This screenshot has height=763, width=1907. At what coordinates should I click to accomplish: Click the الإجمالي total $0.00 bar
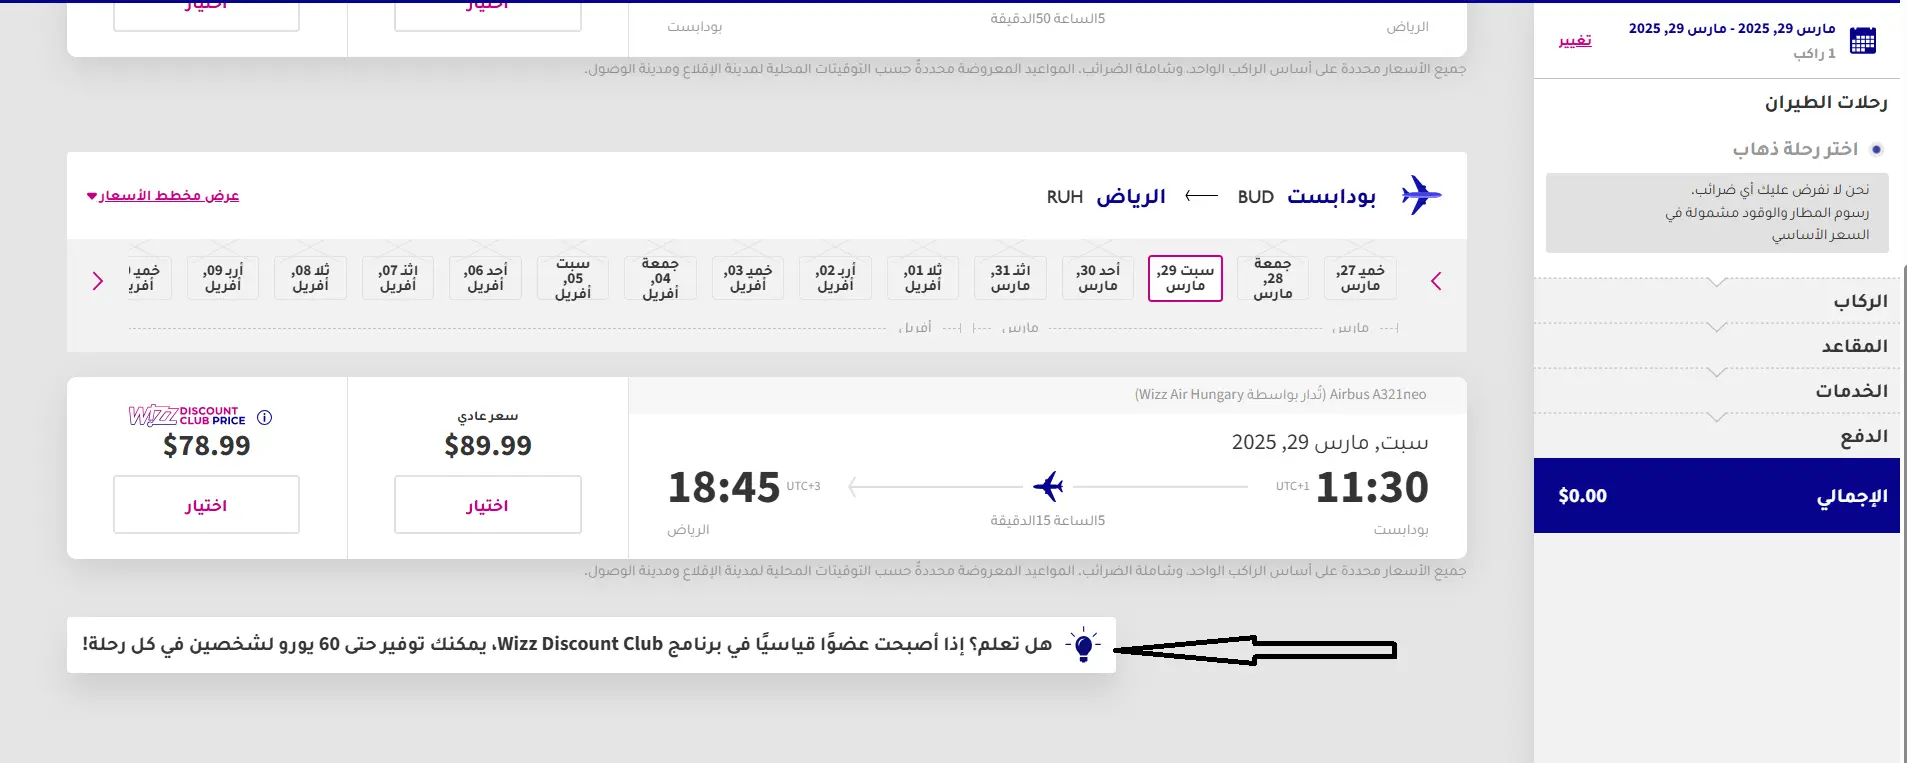pyautogui.click(x=1716, y=496)
